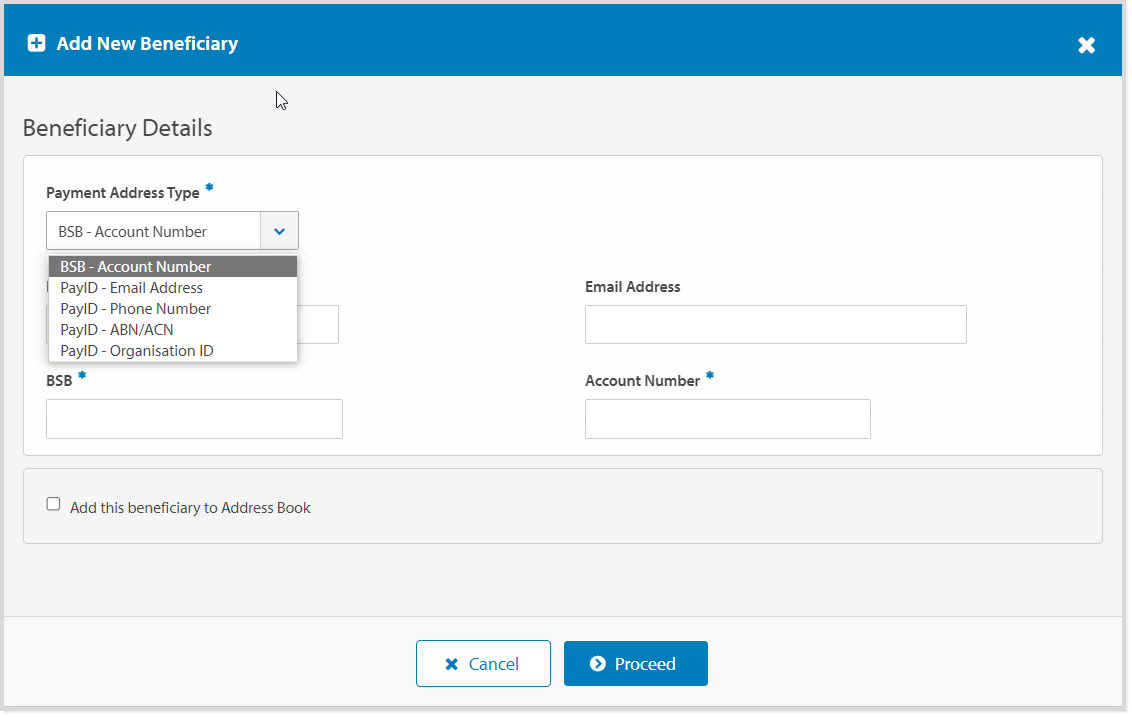
Task: Close the Add New Beneficiary dialog
Action: click(1087, 45)
